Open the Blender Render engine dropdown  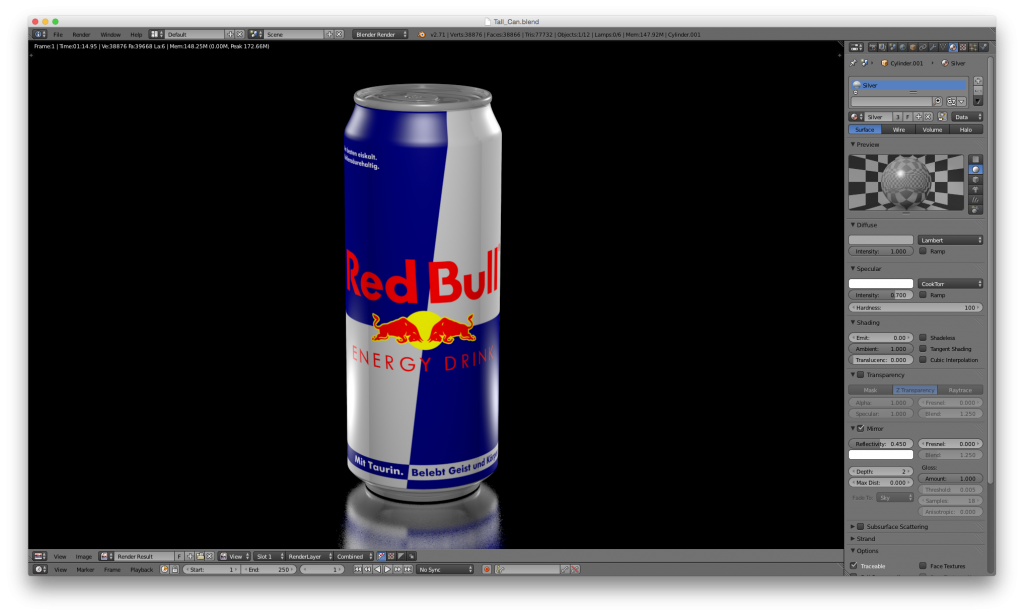coord(380,34)
